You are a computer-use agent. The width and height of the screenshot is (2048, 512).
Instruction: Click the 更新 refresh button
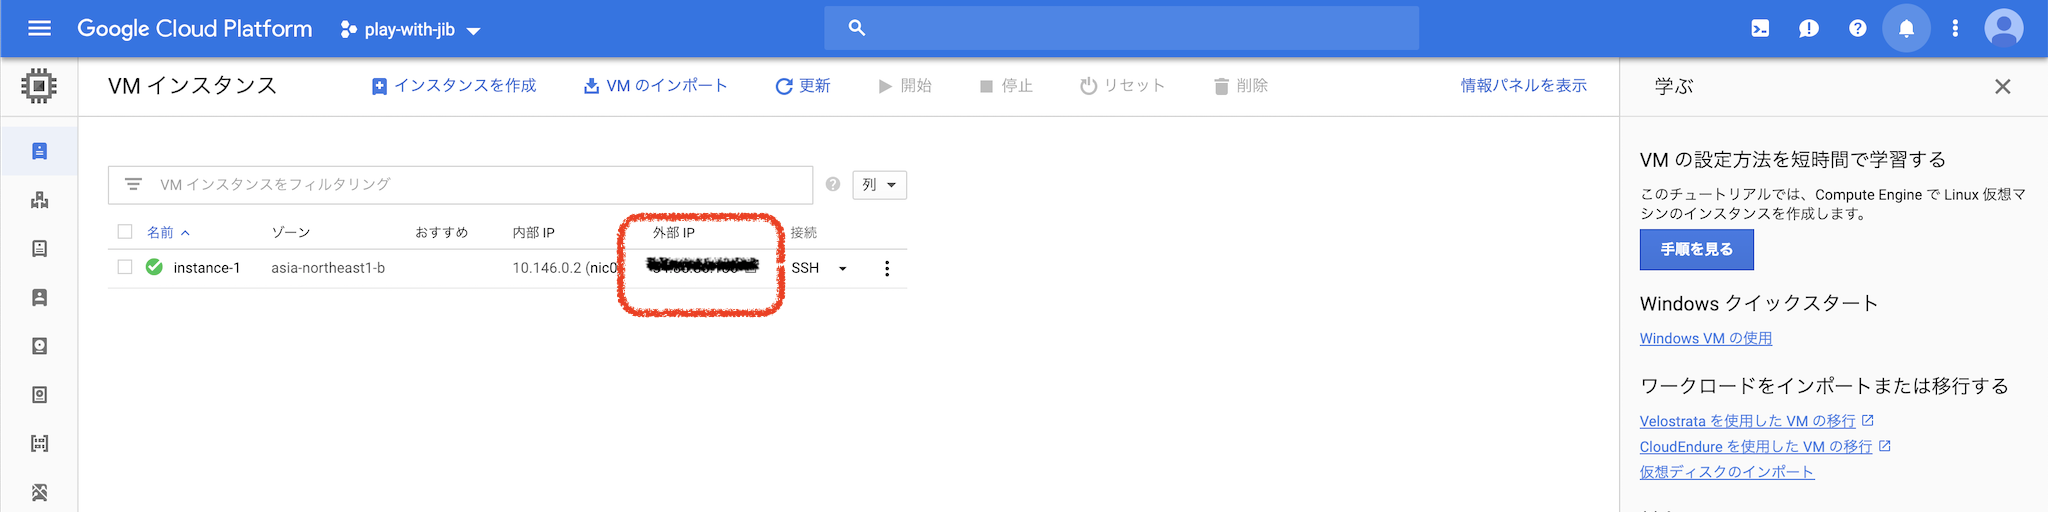click(803, 86)
